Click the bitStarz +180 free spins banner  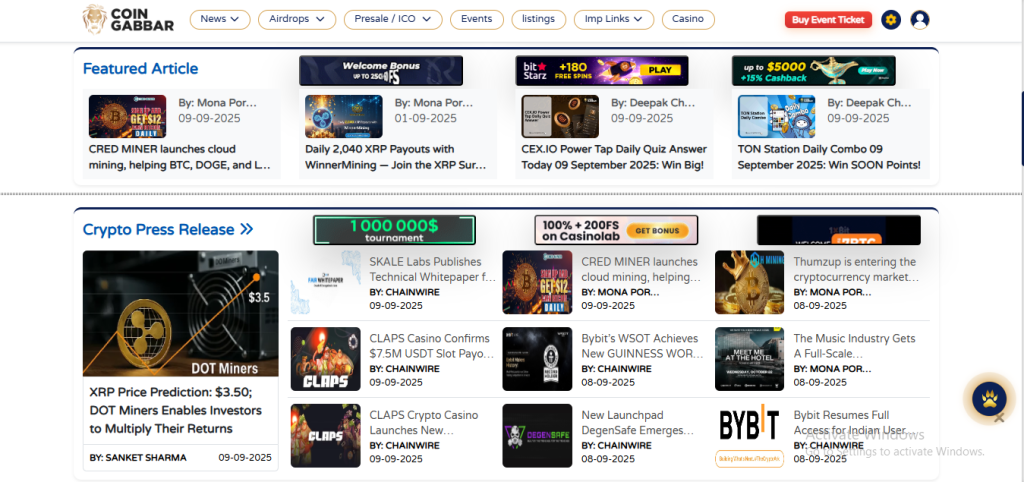(602, 71)
